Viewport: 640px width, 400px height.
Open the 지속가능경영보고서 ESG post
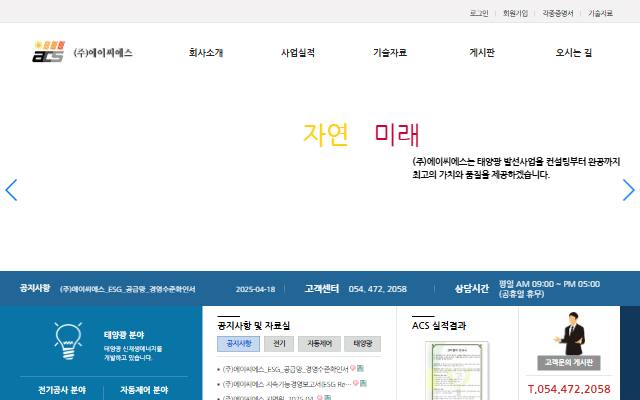pyautogui.click(x=287, y=384)
